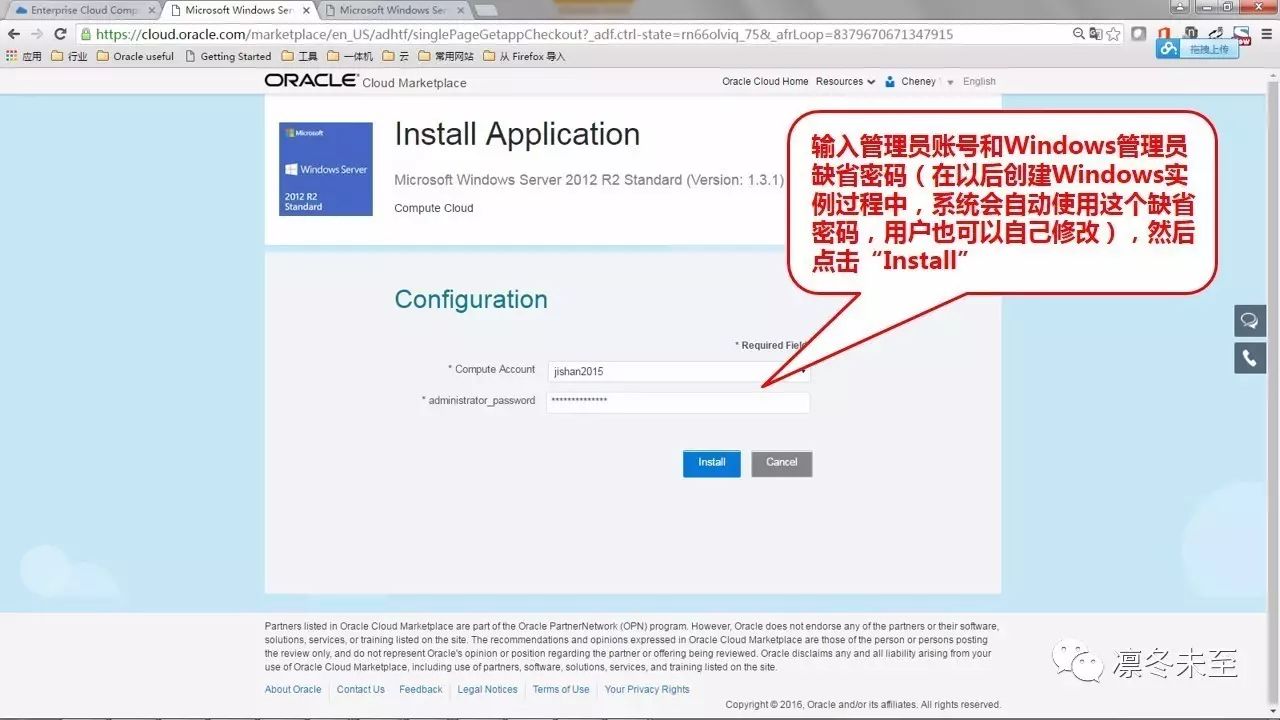Switch to the Enterprise Cloud Comp tab
This screenshot has height=720, width=1280.
(84, 10)
